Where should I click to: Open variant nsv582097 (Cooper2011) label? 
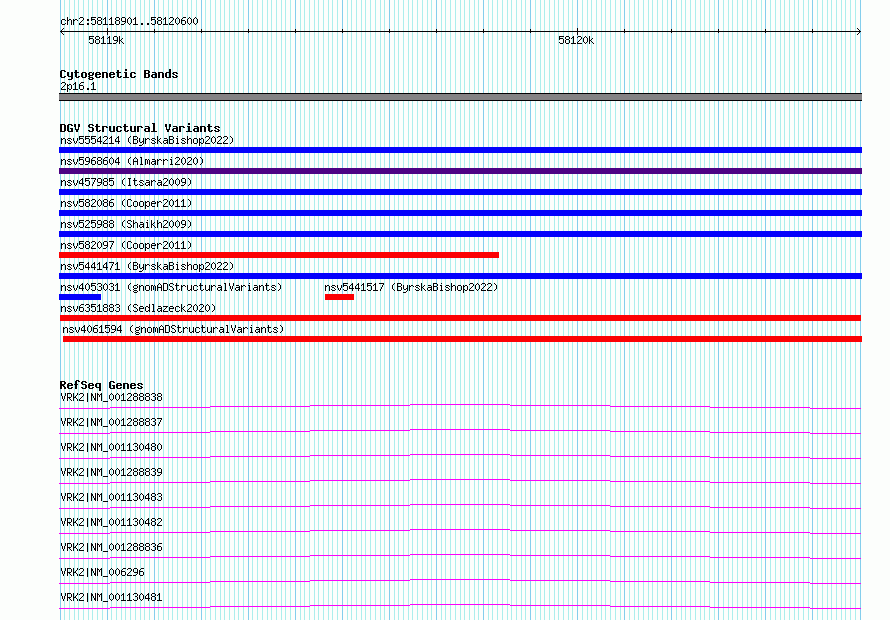click(126, 245)
